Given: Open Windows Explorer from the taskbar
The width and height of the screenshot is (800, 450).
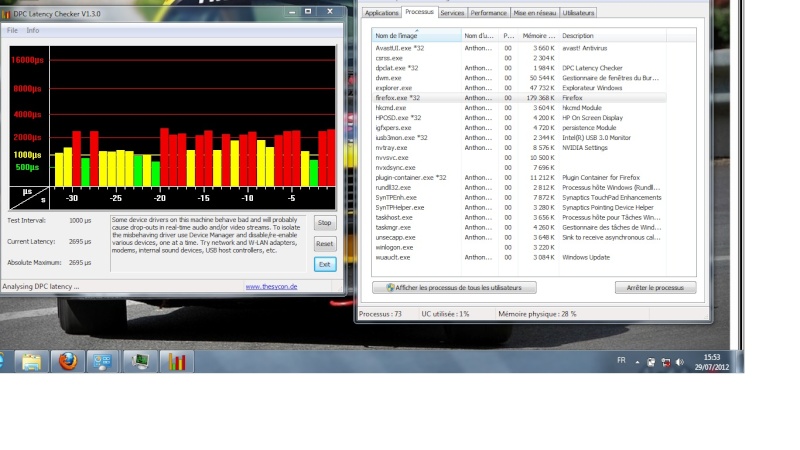Looking at the screenshot, I should [31, 362].
